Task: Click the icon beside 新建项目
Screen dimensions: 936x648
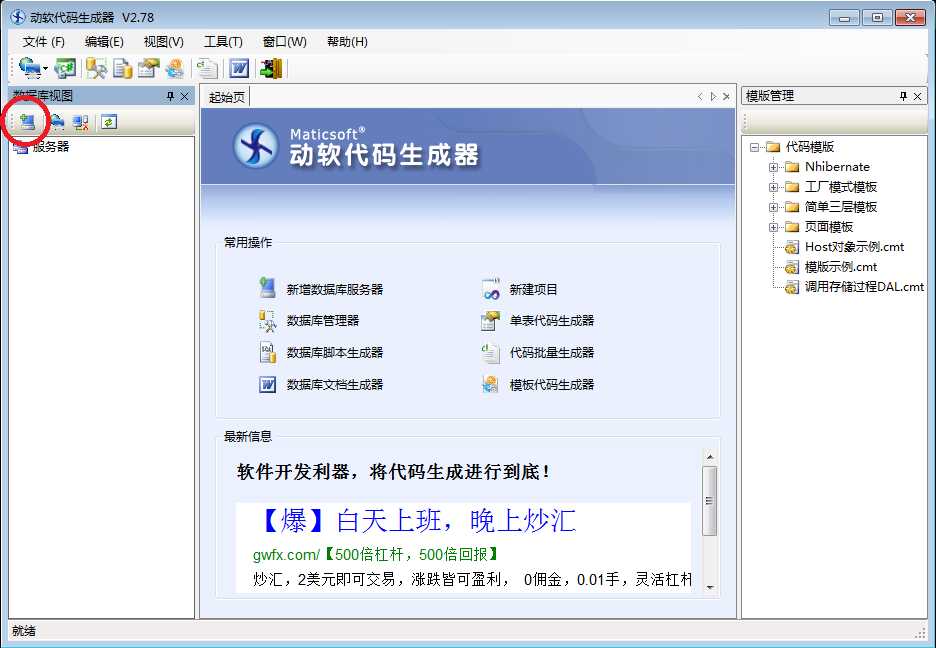Action: [491, 289]
